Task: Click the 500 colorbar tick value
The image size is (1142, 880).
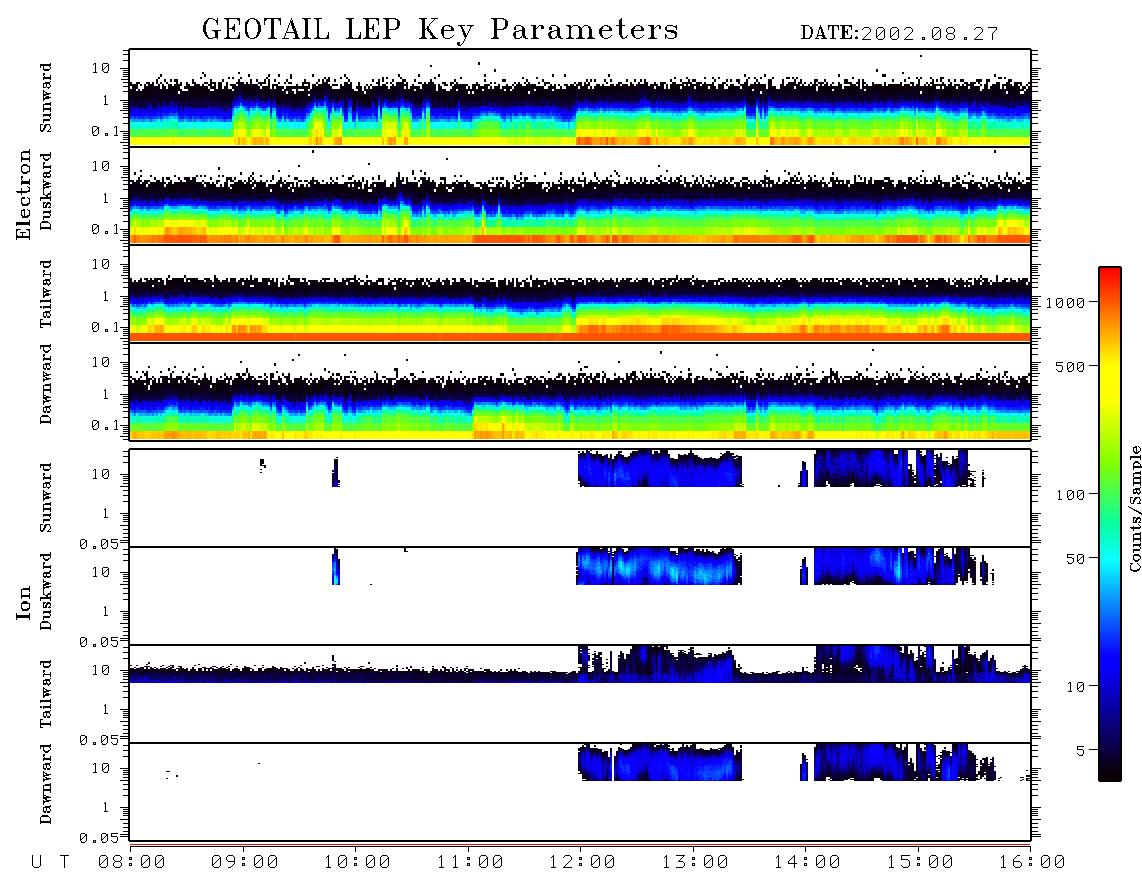Action: 1070,366
